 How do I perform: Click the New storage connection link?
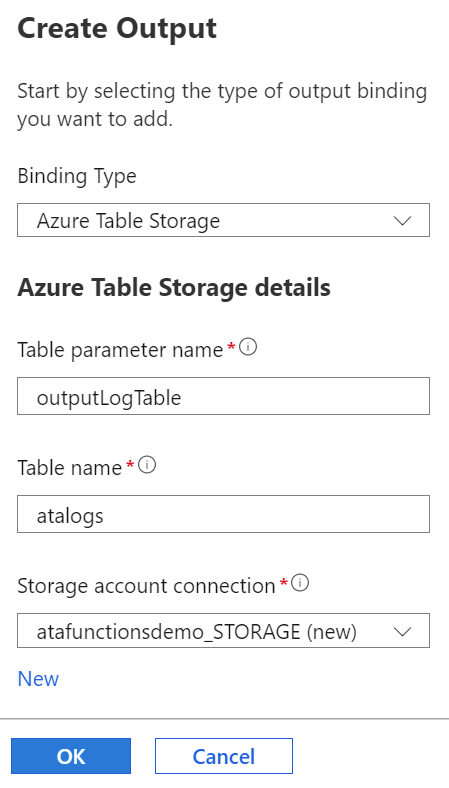(x=38, y=679)
